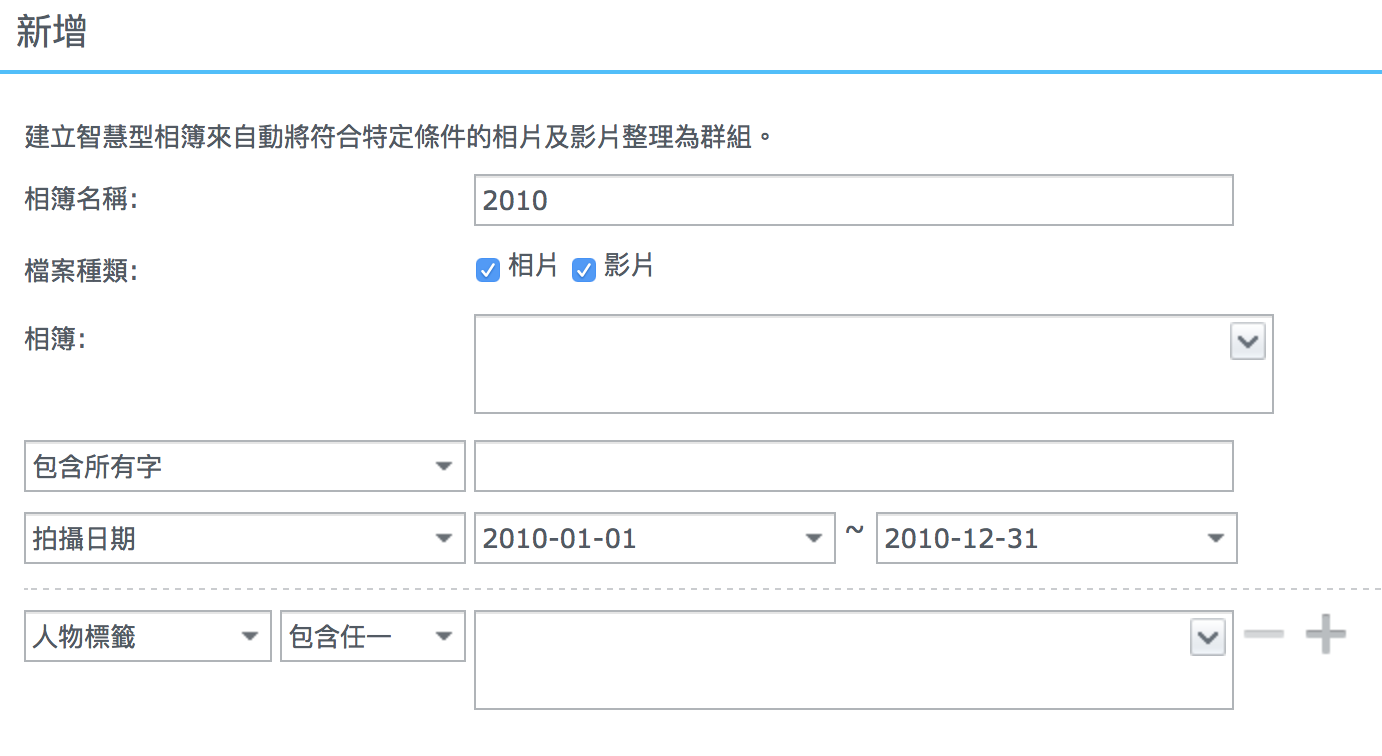The image size is (1382, 756).
Task: Click the keyword text field beside 包含所有字
Action: [x=853, y=467]
